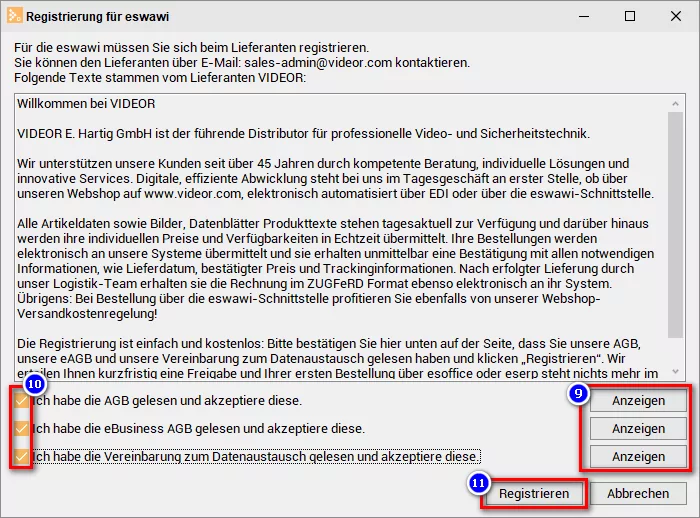The image size is (700, 518).
Task: Click Anzeigen next to the eBusiness AGB line
Action: [x=638, y=429]
